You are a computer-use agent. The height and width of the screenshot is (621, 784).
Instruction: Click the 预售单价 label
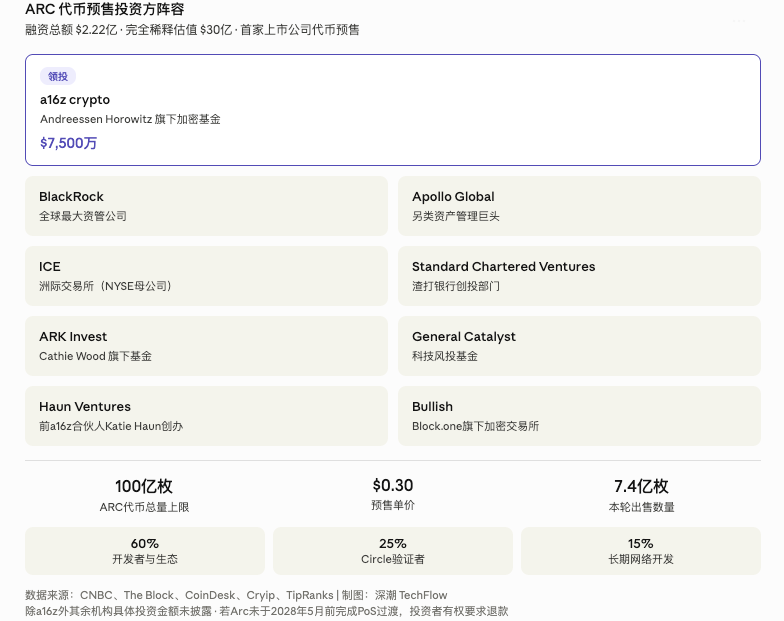point(393,506)
